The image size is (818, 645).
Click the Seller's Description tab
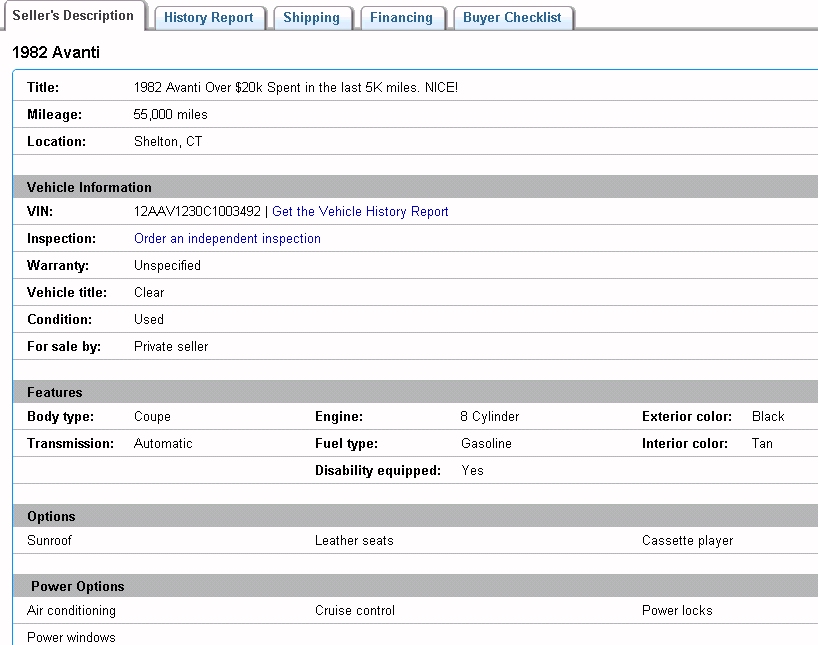tap(73, 16)
